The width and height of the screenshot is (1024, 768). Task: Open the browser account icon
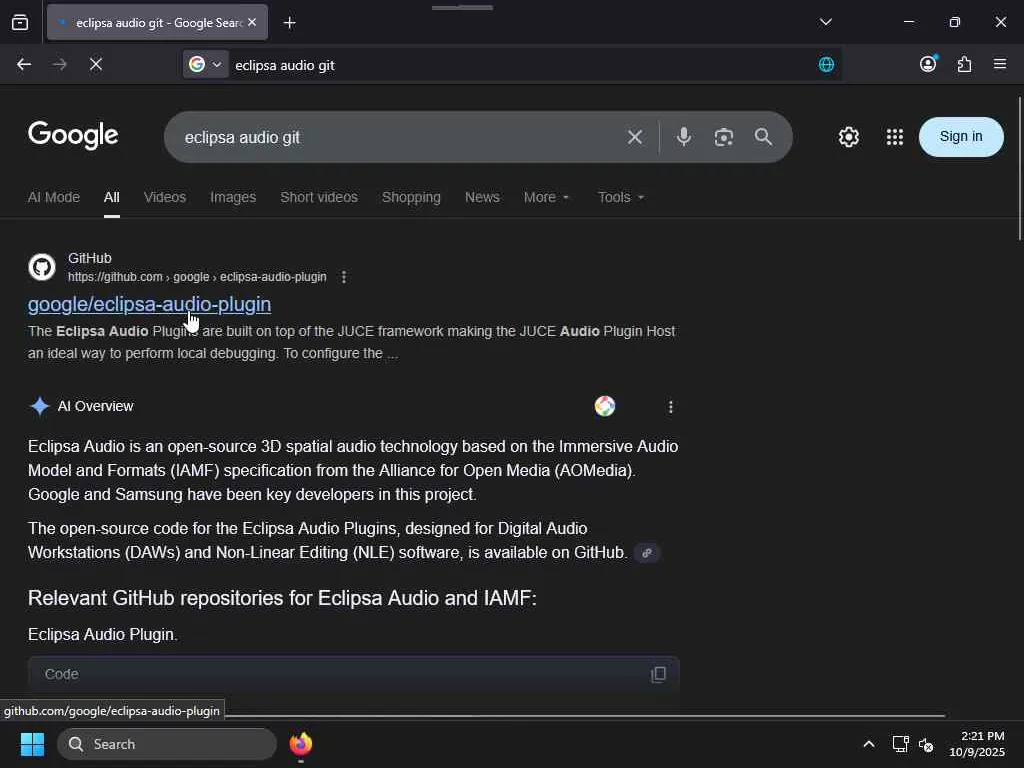tap(928, 64)
